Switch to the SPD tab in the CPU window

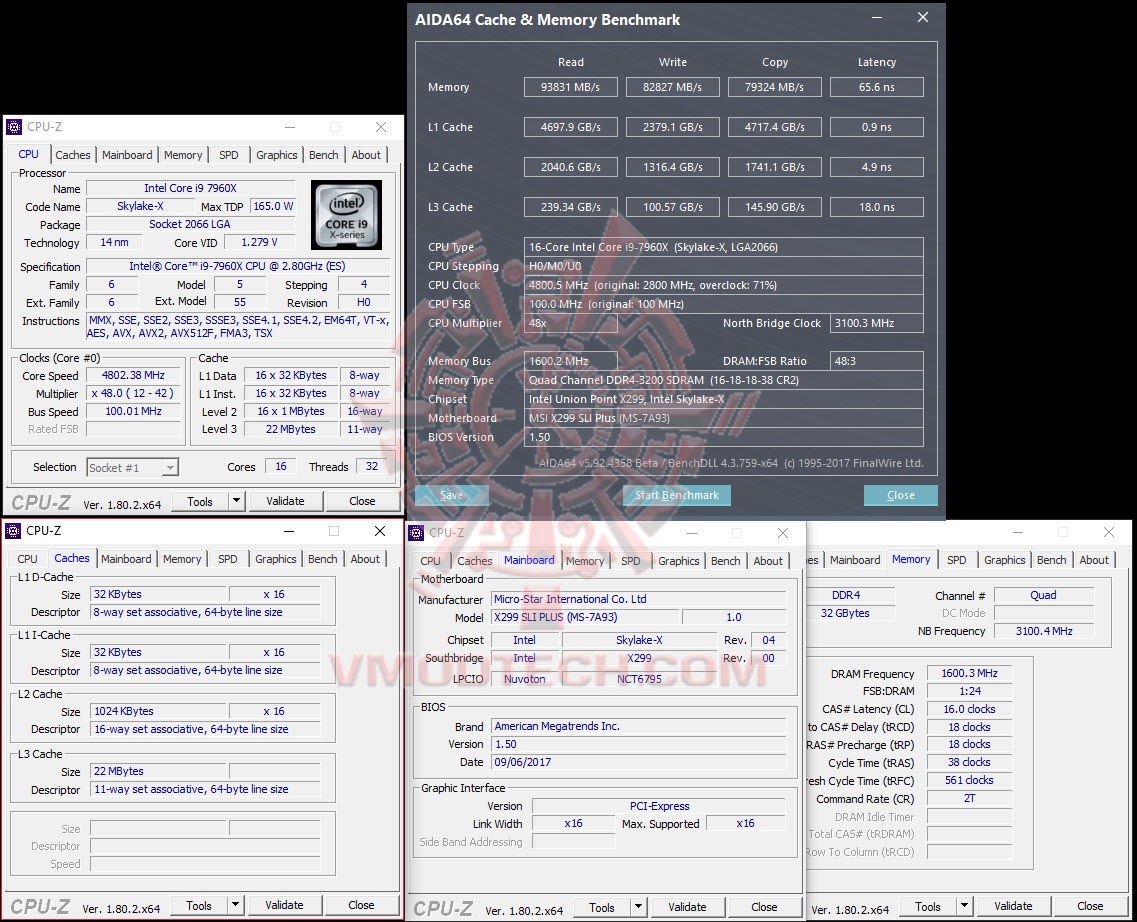coord(228,154)
